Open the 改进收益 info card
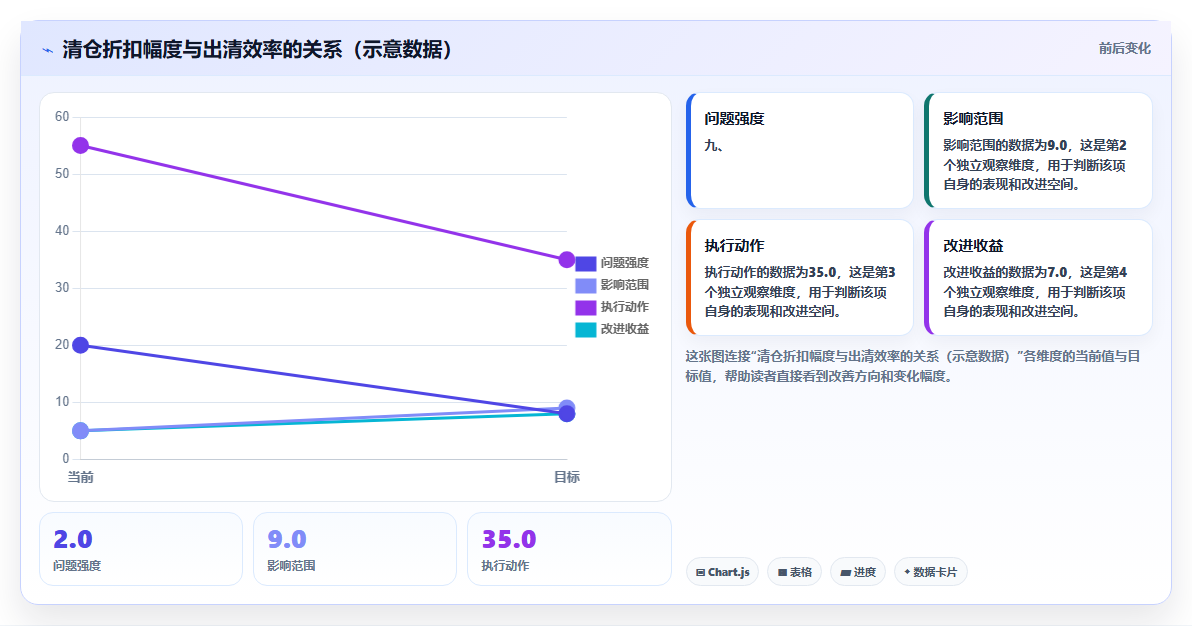The height and width of the screenshot is (626, 1192). (x=1038, y=278)
